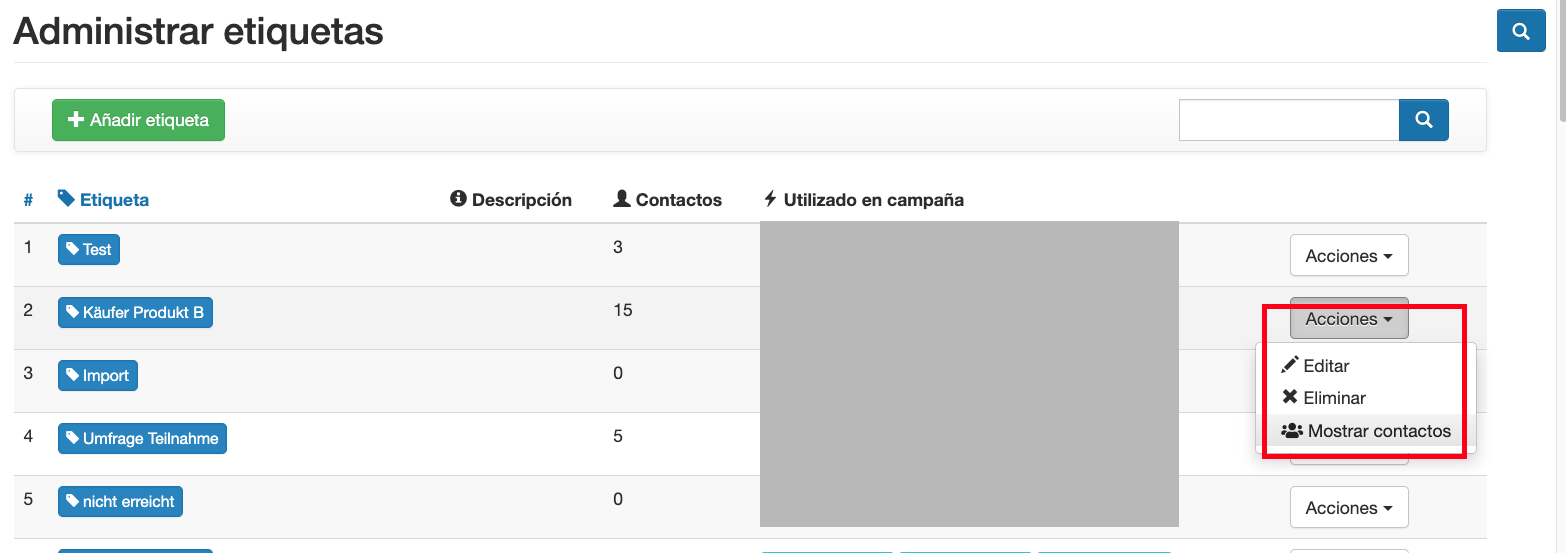Expand Acciones dropdown for Test row
Viewport: 1566px width, 553px height.
tap(1348, 256)
